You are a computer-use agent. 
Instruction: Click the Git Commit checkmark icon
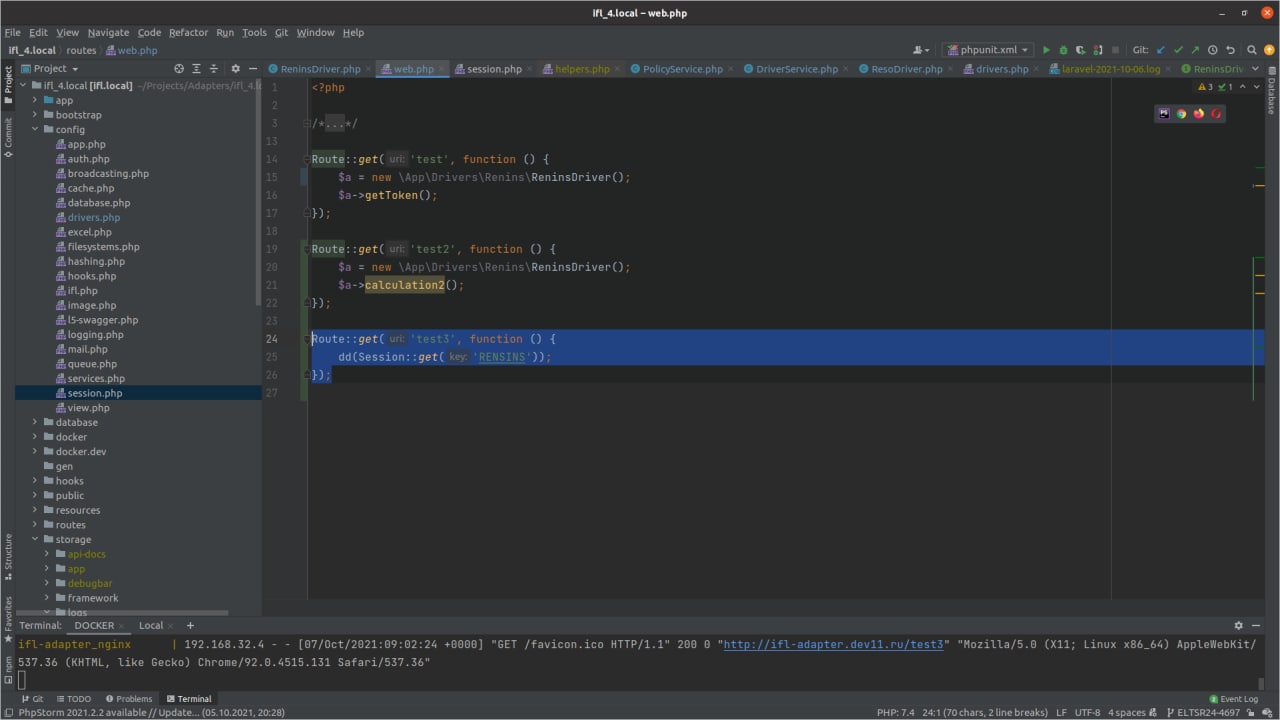(x=1178, y=49)
